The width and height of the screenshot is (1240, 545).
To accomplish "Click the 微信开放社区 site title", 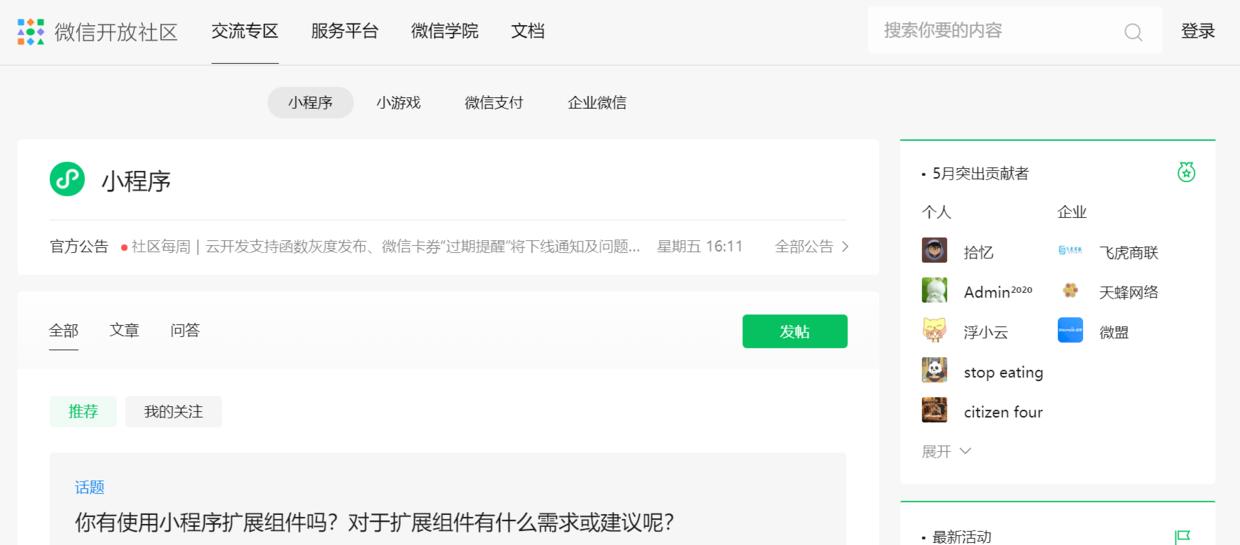I will click(x=116, y=32).
